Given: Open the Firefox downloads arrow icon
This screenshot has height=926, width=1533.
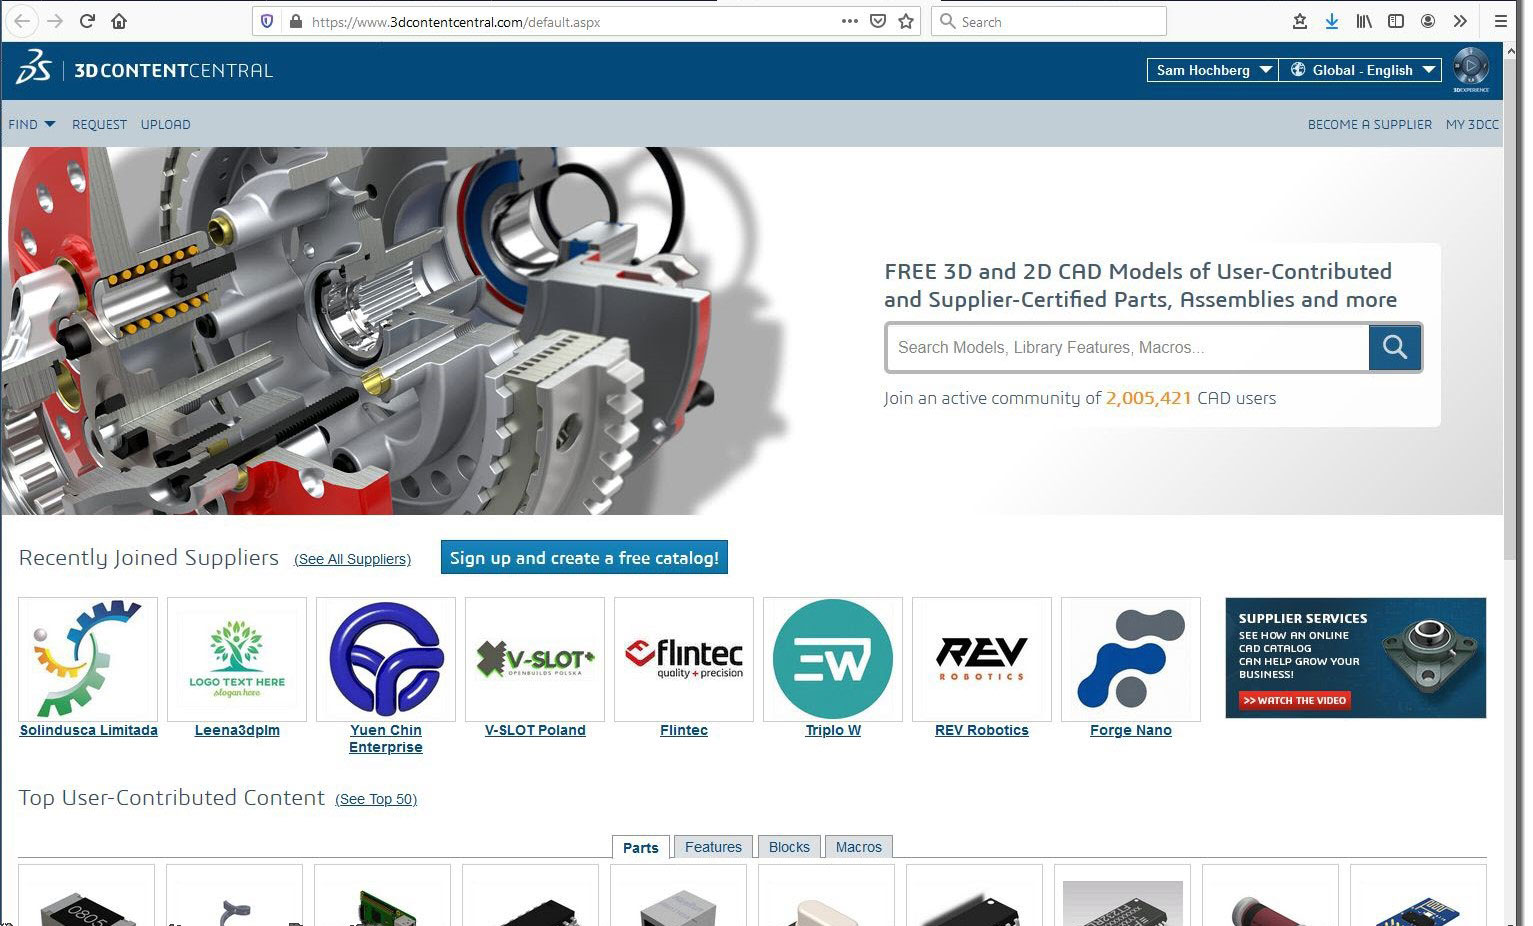Looking at the screenshot, I should click(x=1331, y=21).
